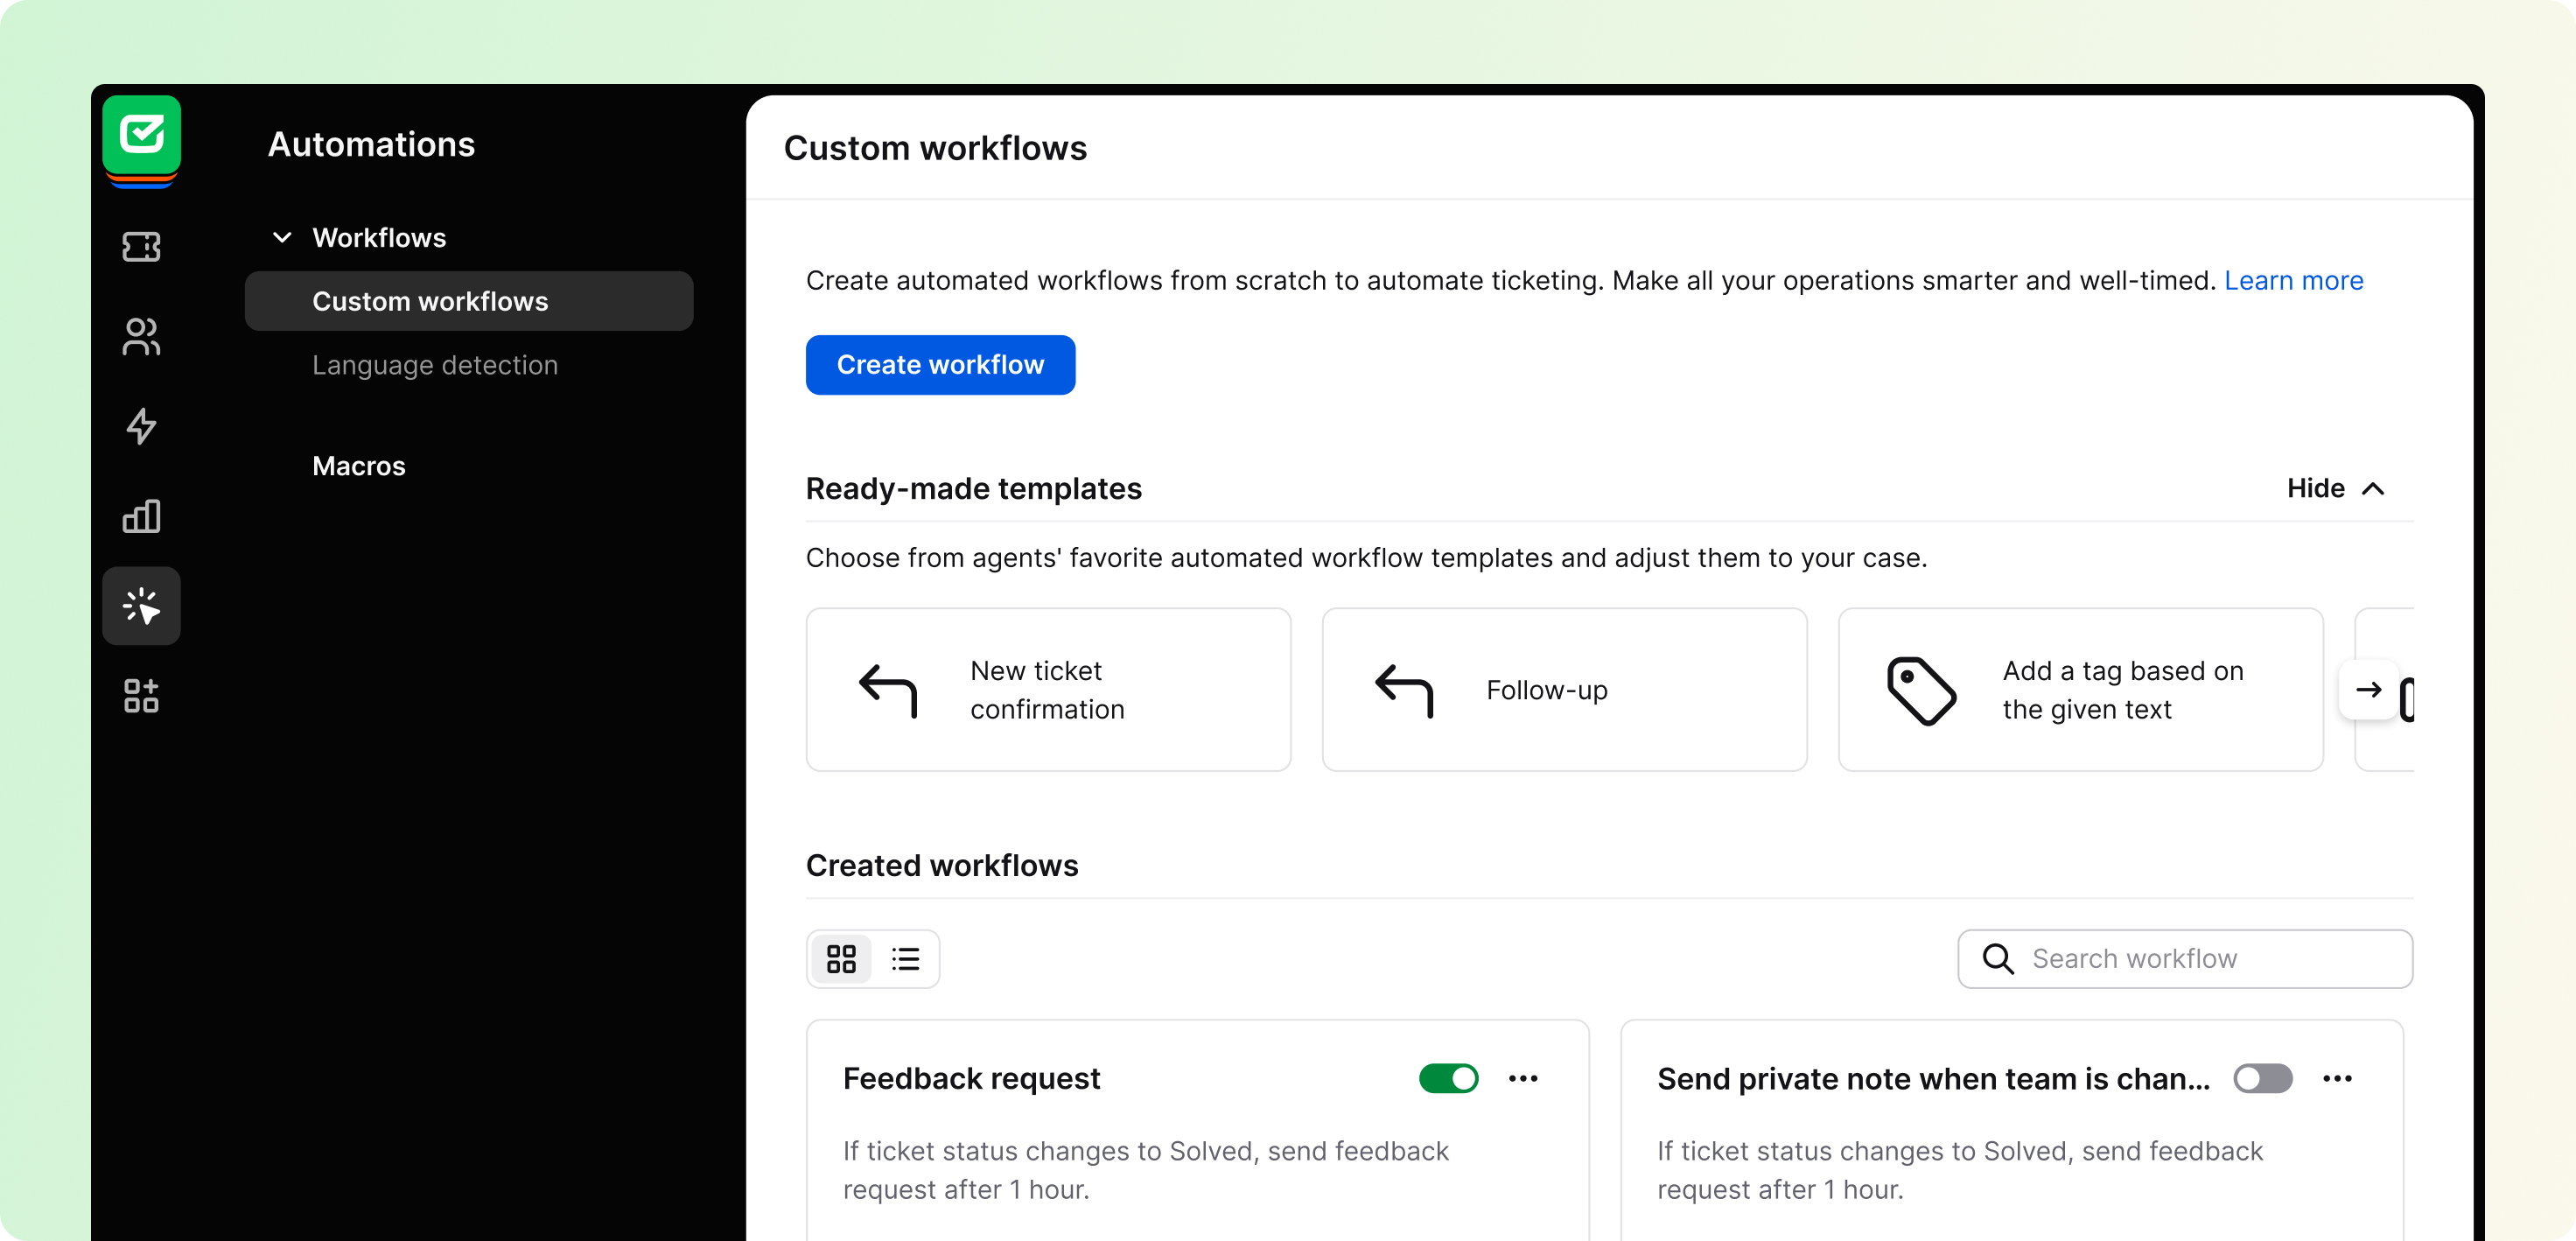Open the Tickets icon in sidebar
The height and width of the screenshot is (1241, 2576).
(141, 246)
